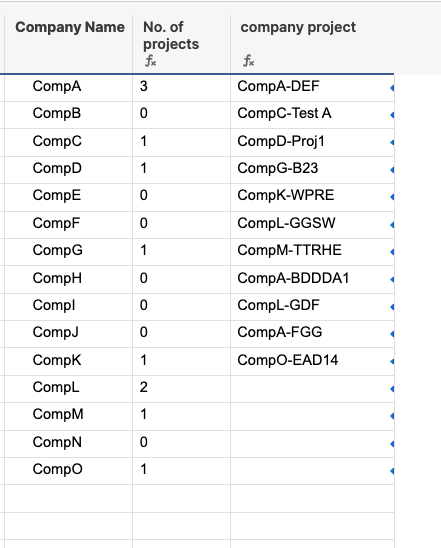The width and height of the screenshot is (441, 548).
Task: Select the cell containing CompD-Proj1
Action: point(312,143)
